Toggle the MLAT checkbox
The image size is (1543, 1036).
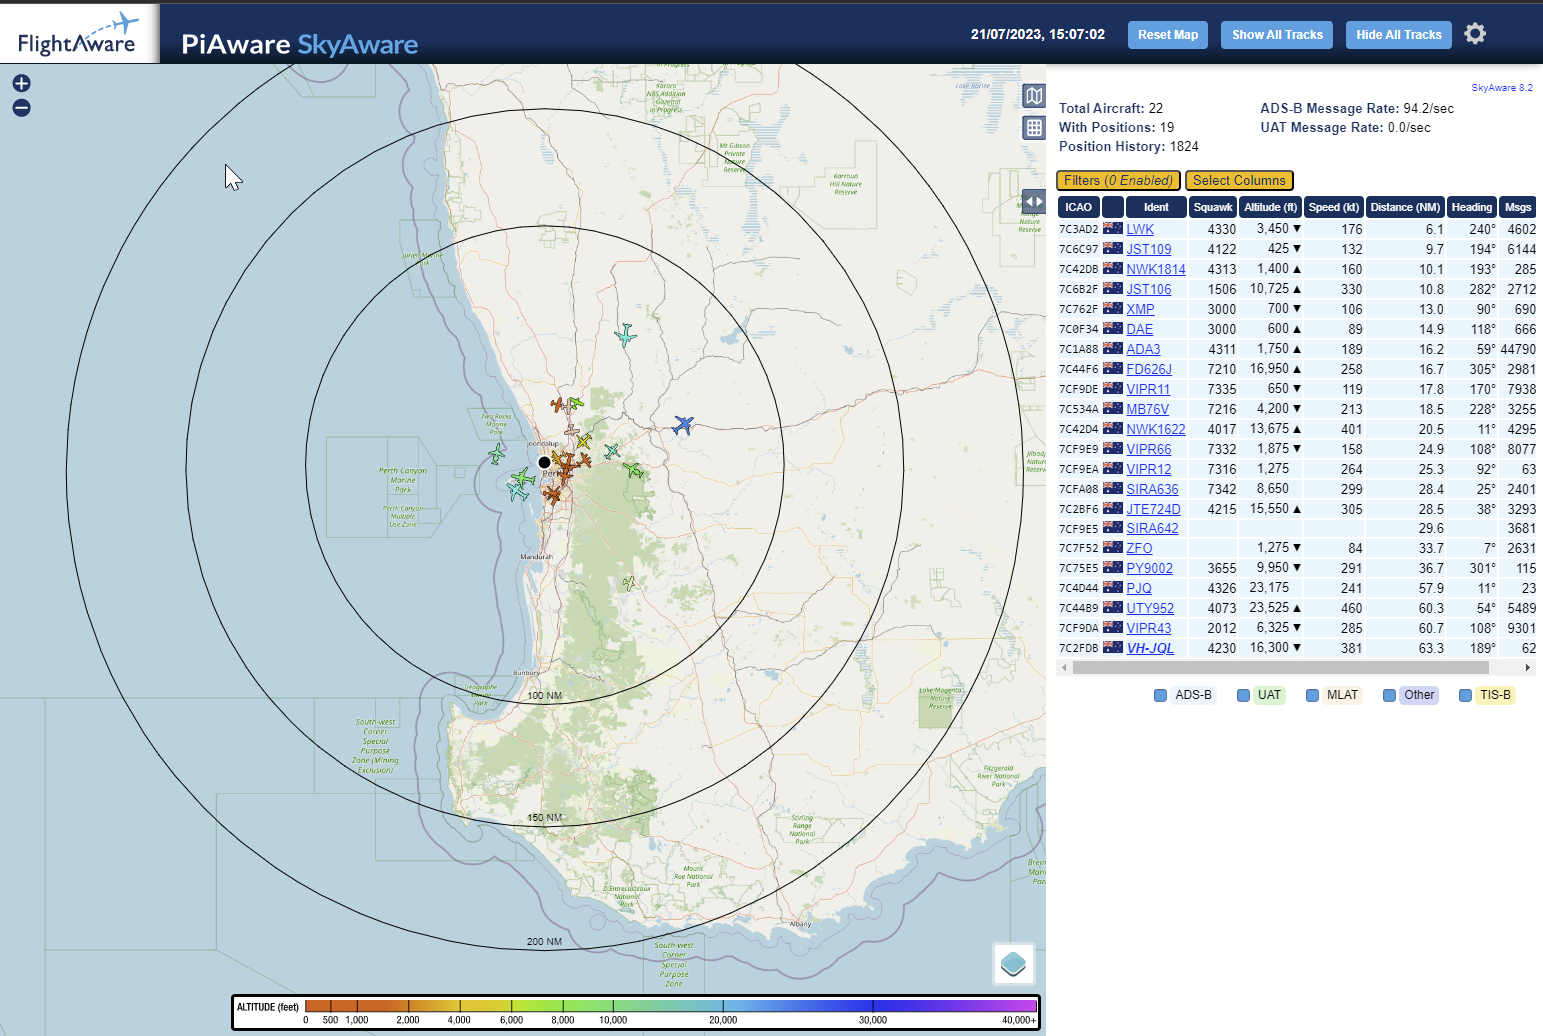click(x=1312, y=694)
